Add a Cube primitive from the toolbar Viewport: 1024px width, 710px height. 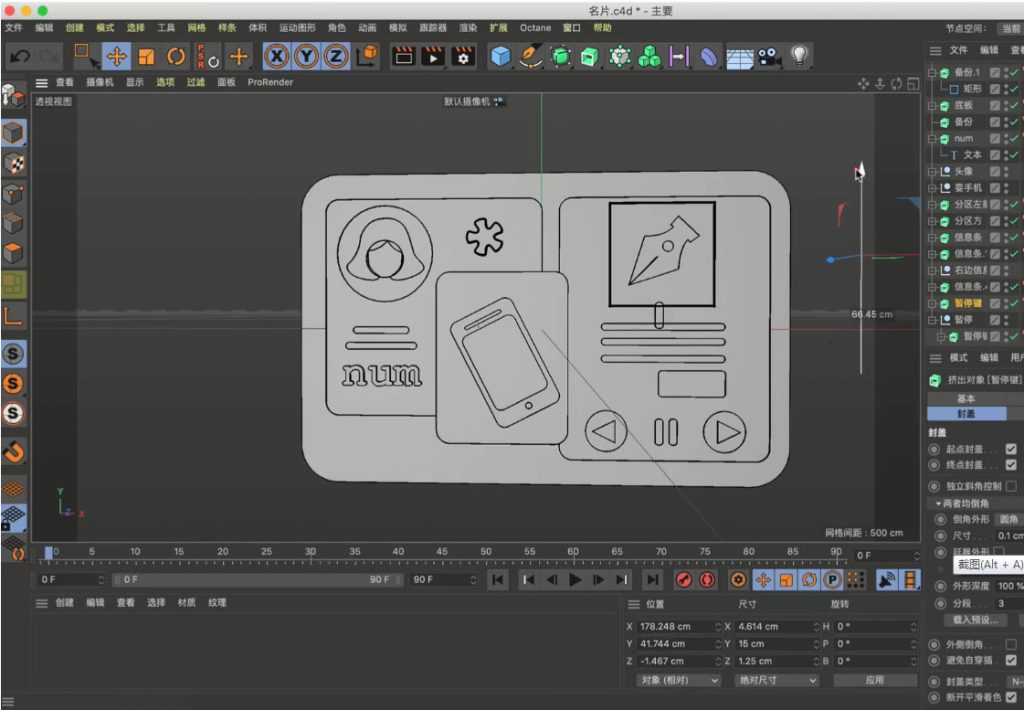point(500,57)
